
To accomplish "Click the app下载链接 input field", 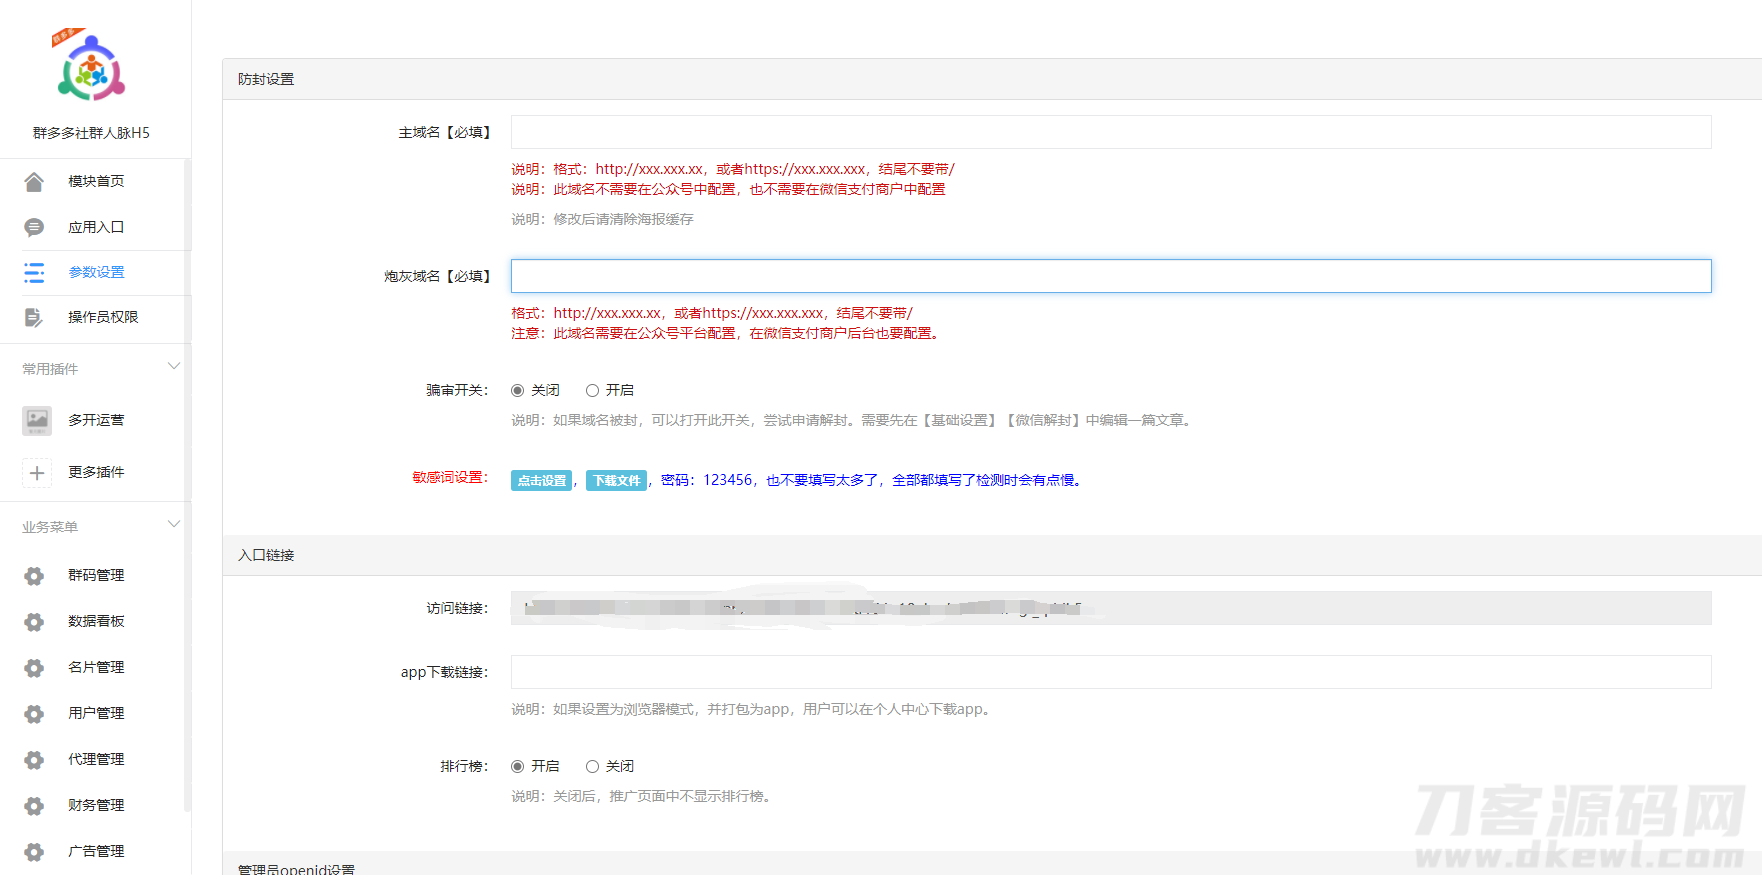I will click(x=1110, y=672).
